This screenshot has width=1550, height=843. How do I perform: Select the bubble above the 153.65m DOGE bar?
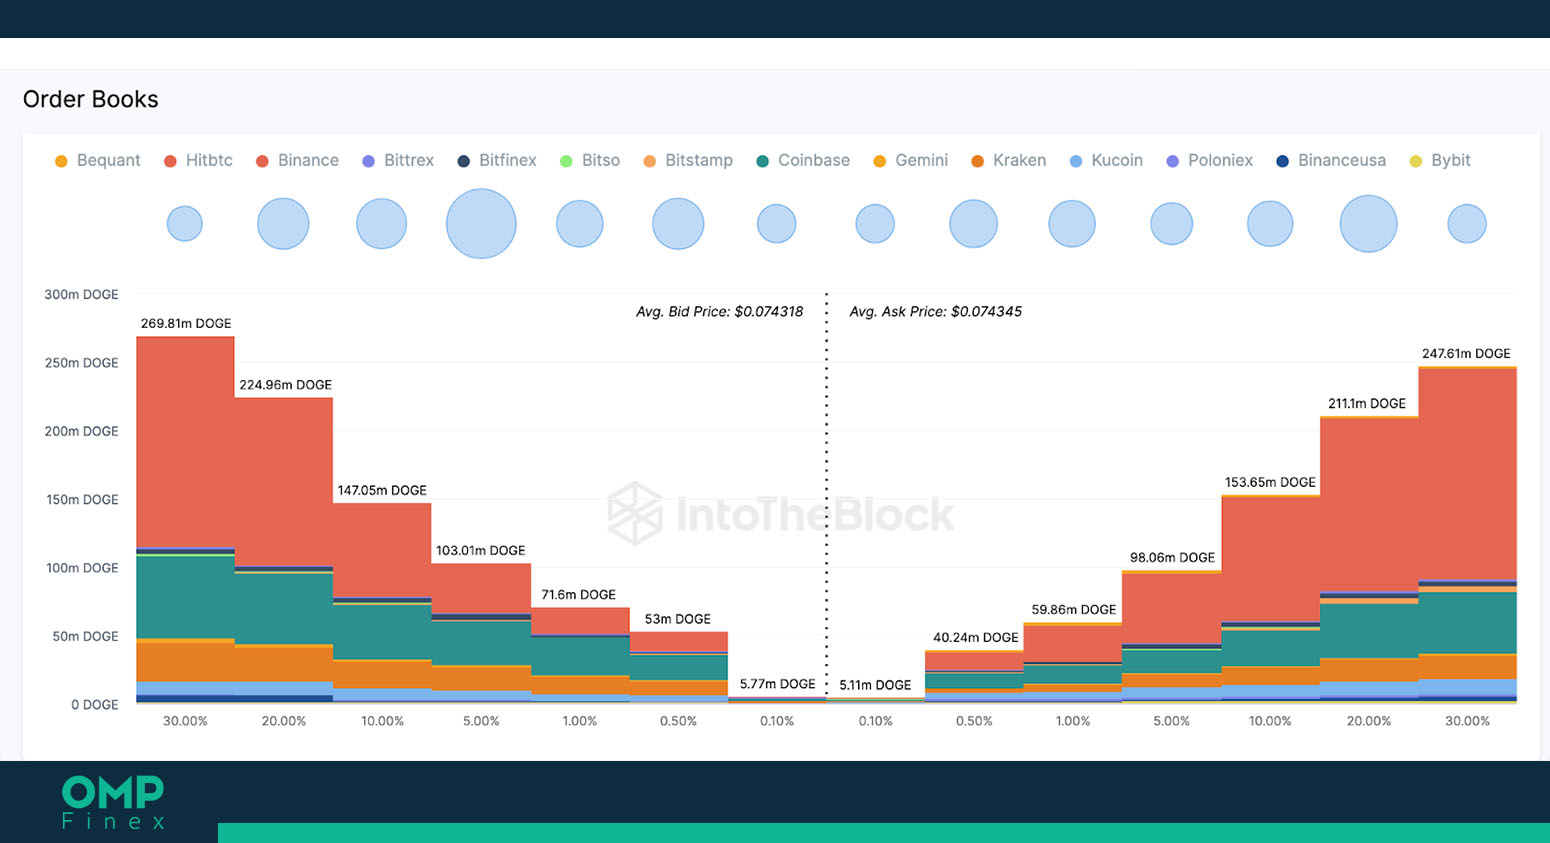pos(1270,223)
